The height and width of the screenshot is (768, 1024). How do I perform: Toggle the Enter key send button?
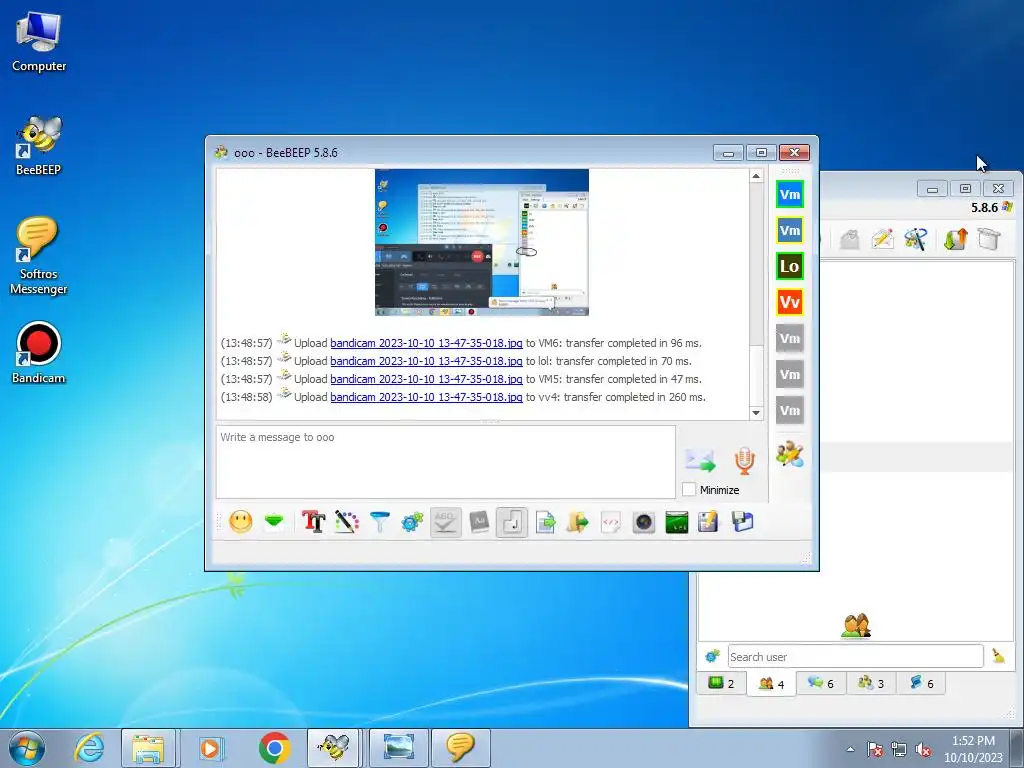[x=512, y=522]
